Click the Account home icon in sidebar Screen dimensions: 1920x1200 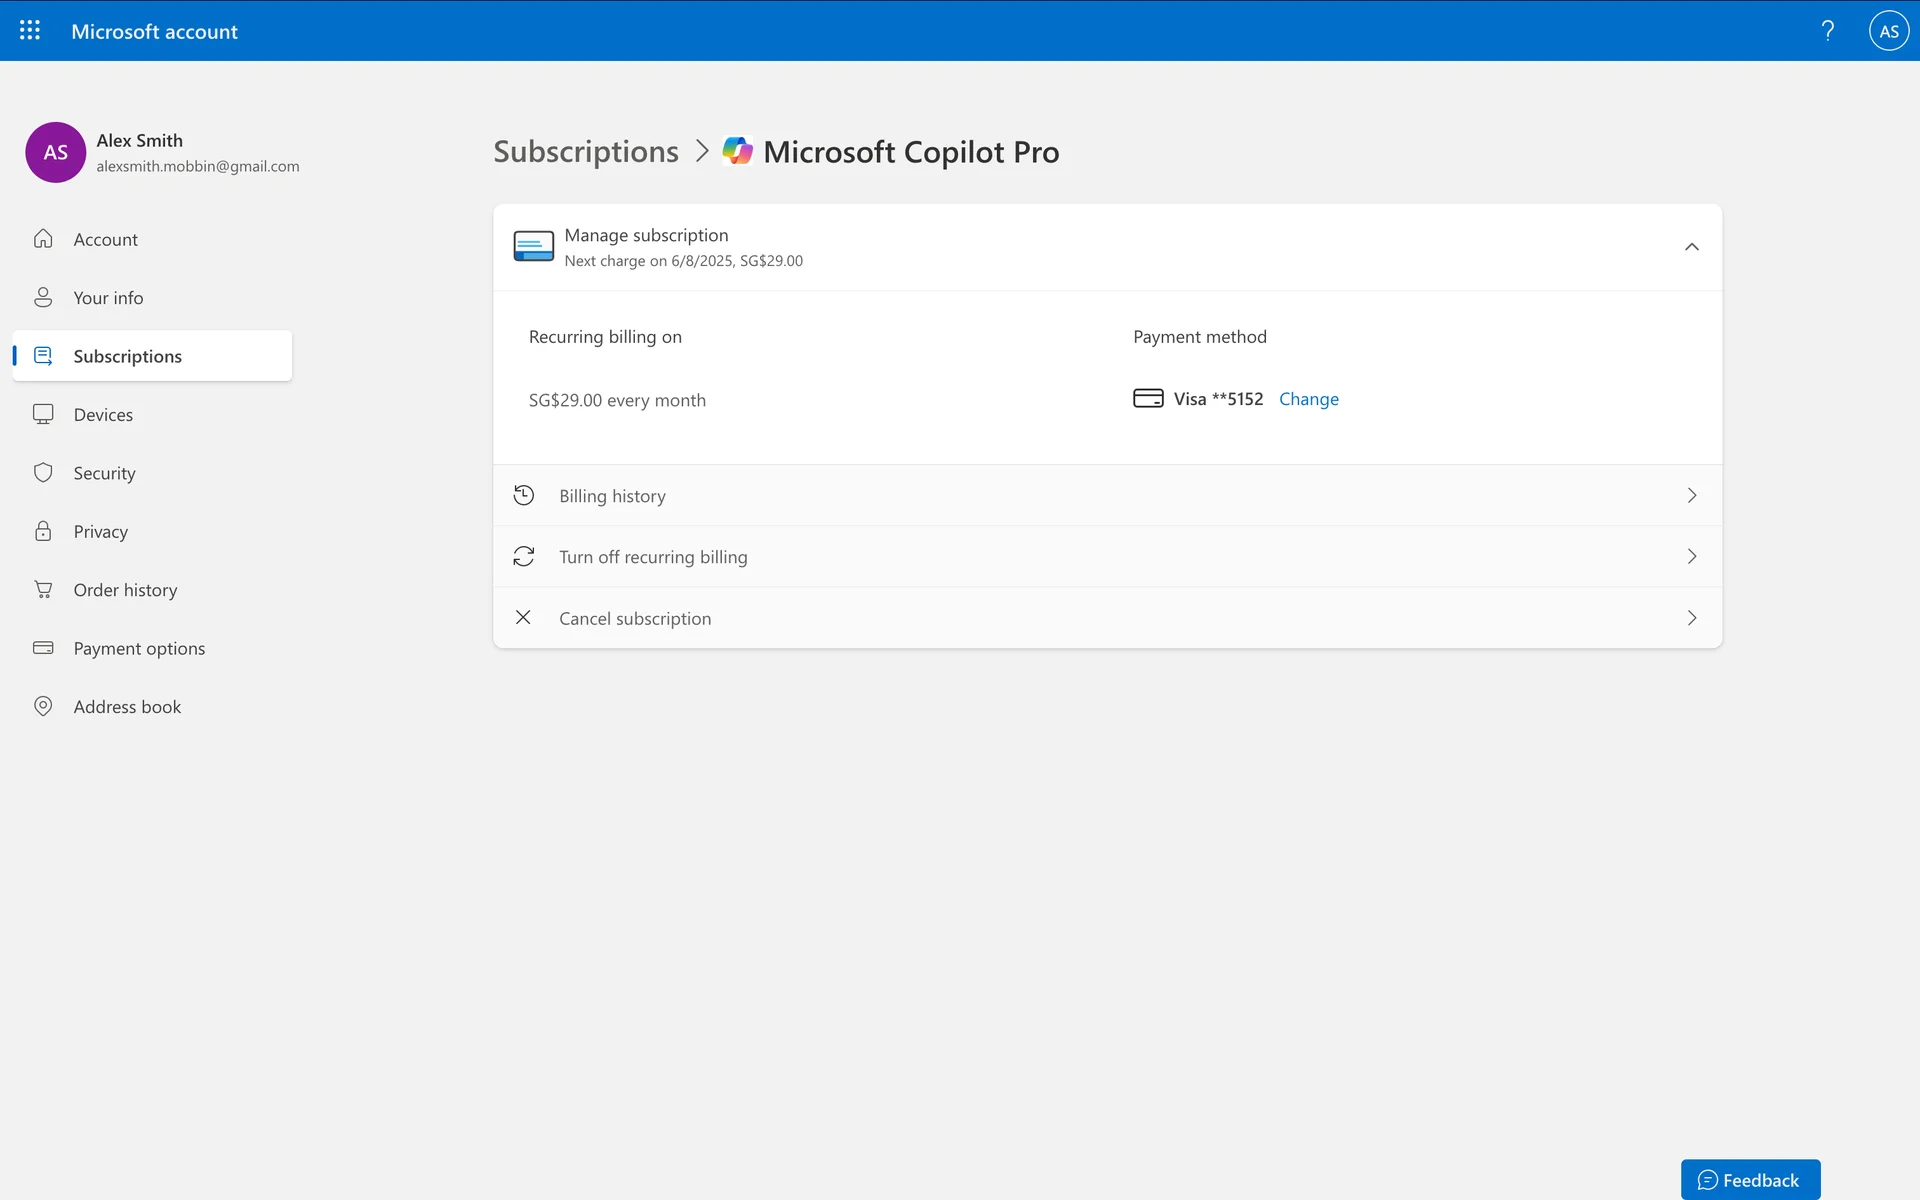pyautogui.click(x=43, y=239)
